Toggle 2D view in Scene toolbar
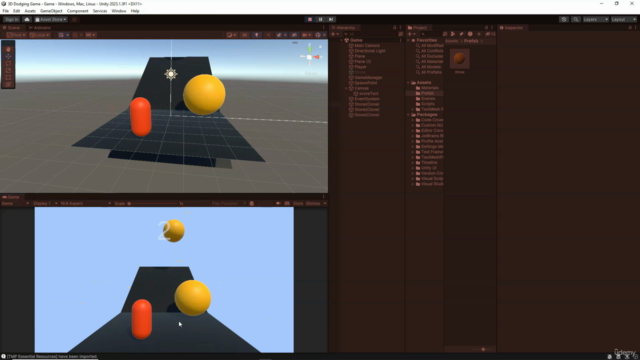 point(245,35)
